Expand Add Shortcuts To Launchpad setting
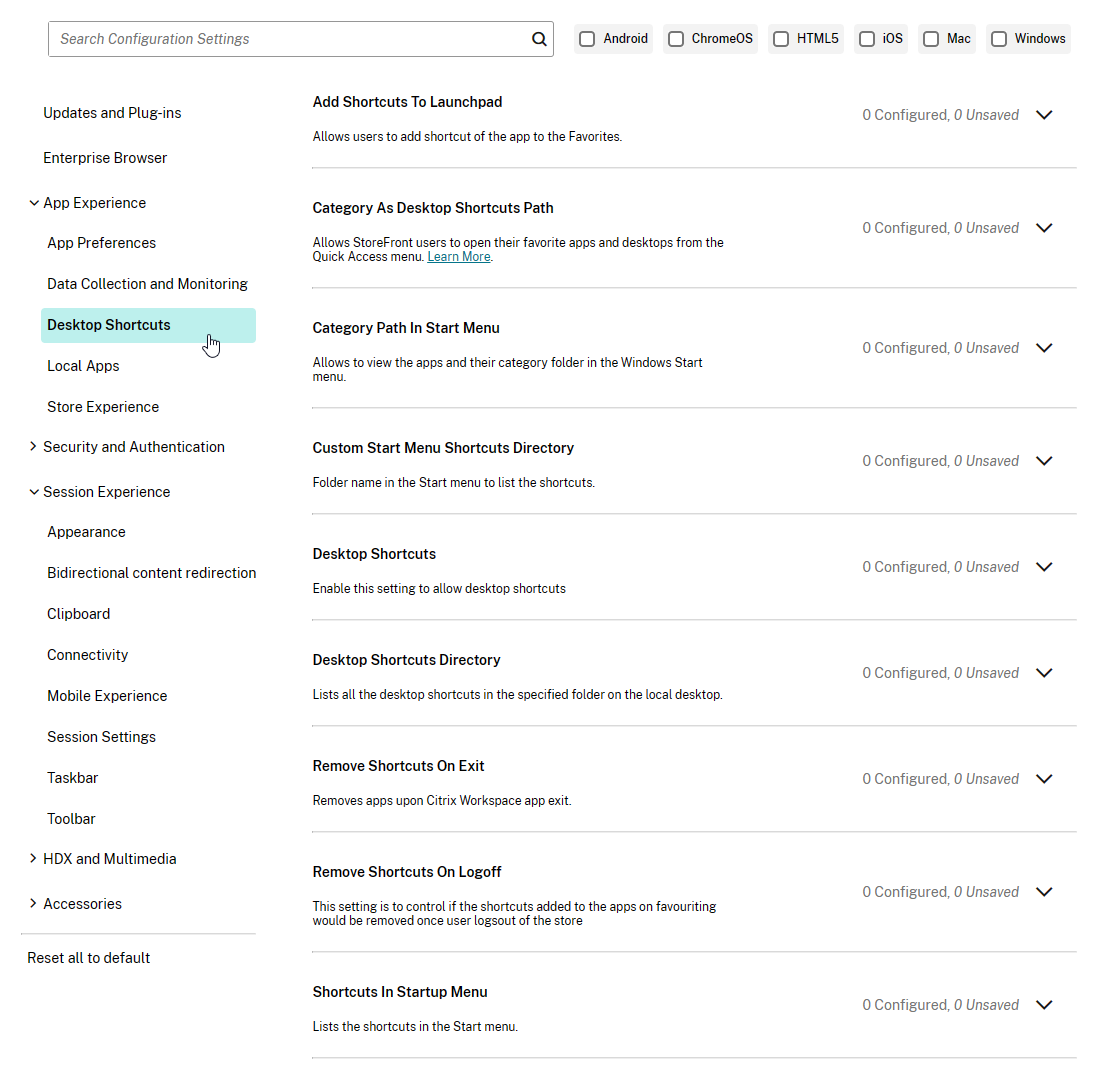 point(1044,115)
